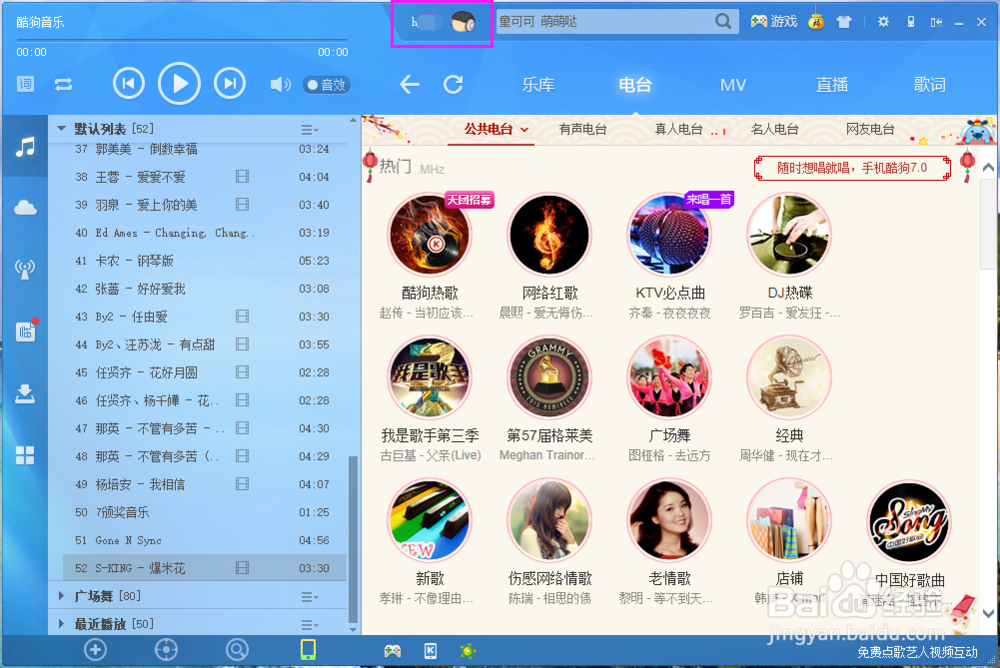Toggle the repeat play mode button

[64, 84]
